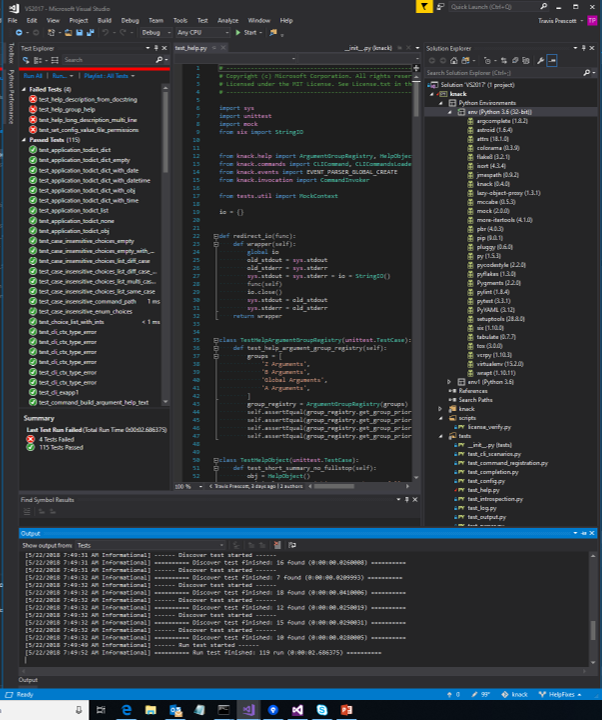The image size is (602, 720).
Task: Open the Any CPU platform dropdown
Action: (x=203, y=33)
